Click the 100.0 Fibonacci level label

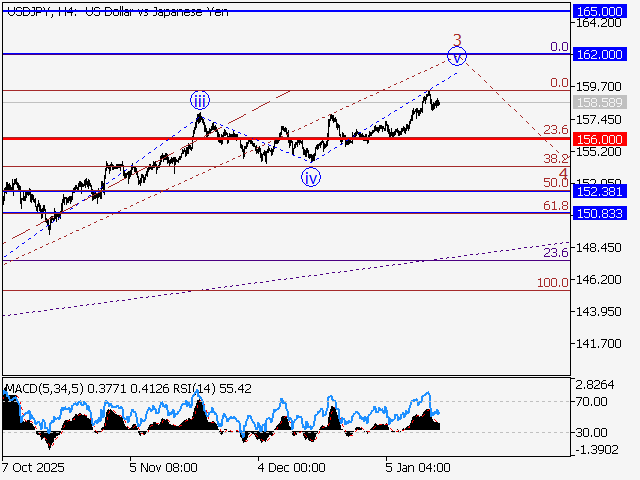click(x=552, y=283)
